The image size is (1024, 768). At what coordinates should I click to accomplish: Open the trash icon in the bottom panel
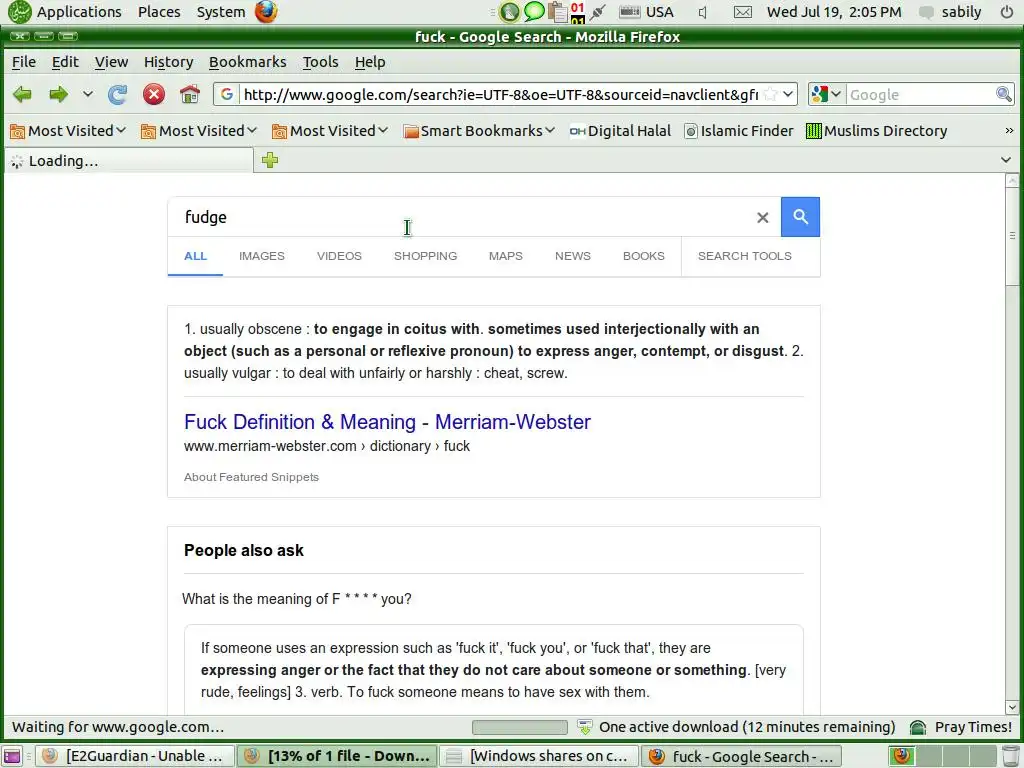[1011, 756]
